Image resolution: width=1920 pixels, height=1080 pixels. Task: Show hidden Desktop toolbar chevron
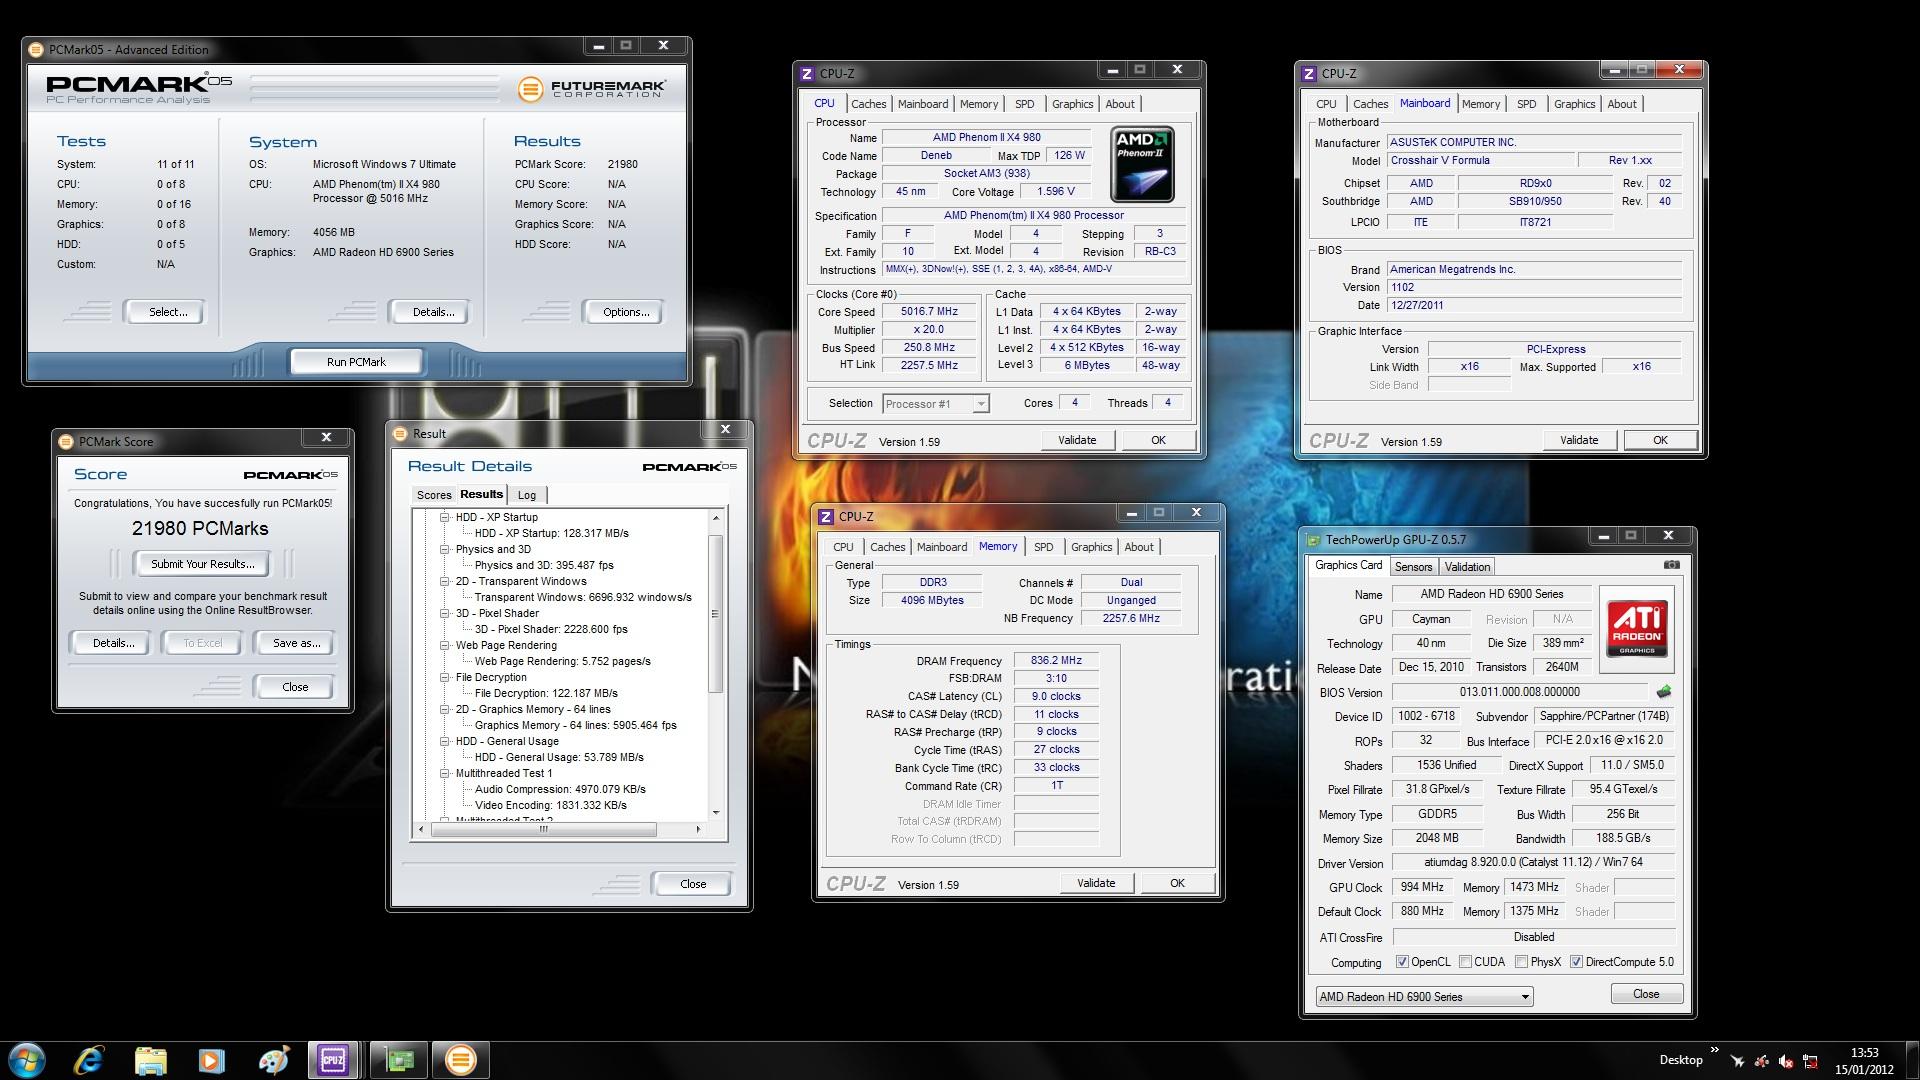(x=1714, y=1051)
